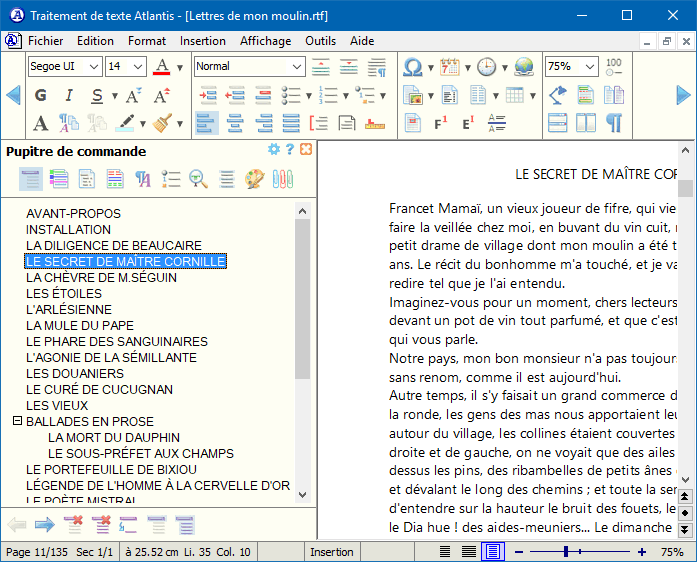Increase paragraph indent
Viewport: 697px width, 562px height.
pos(208,95)
